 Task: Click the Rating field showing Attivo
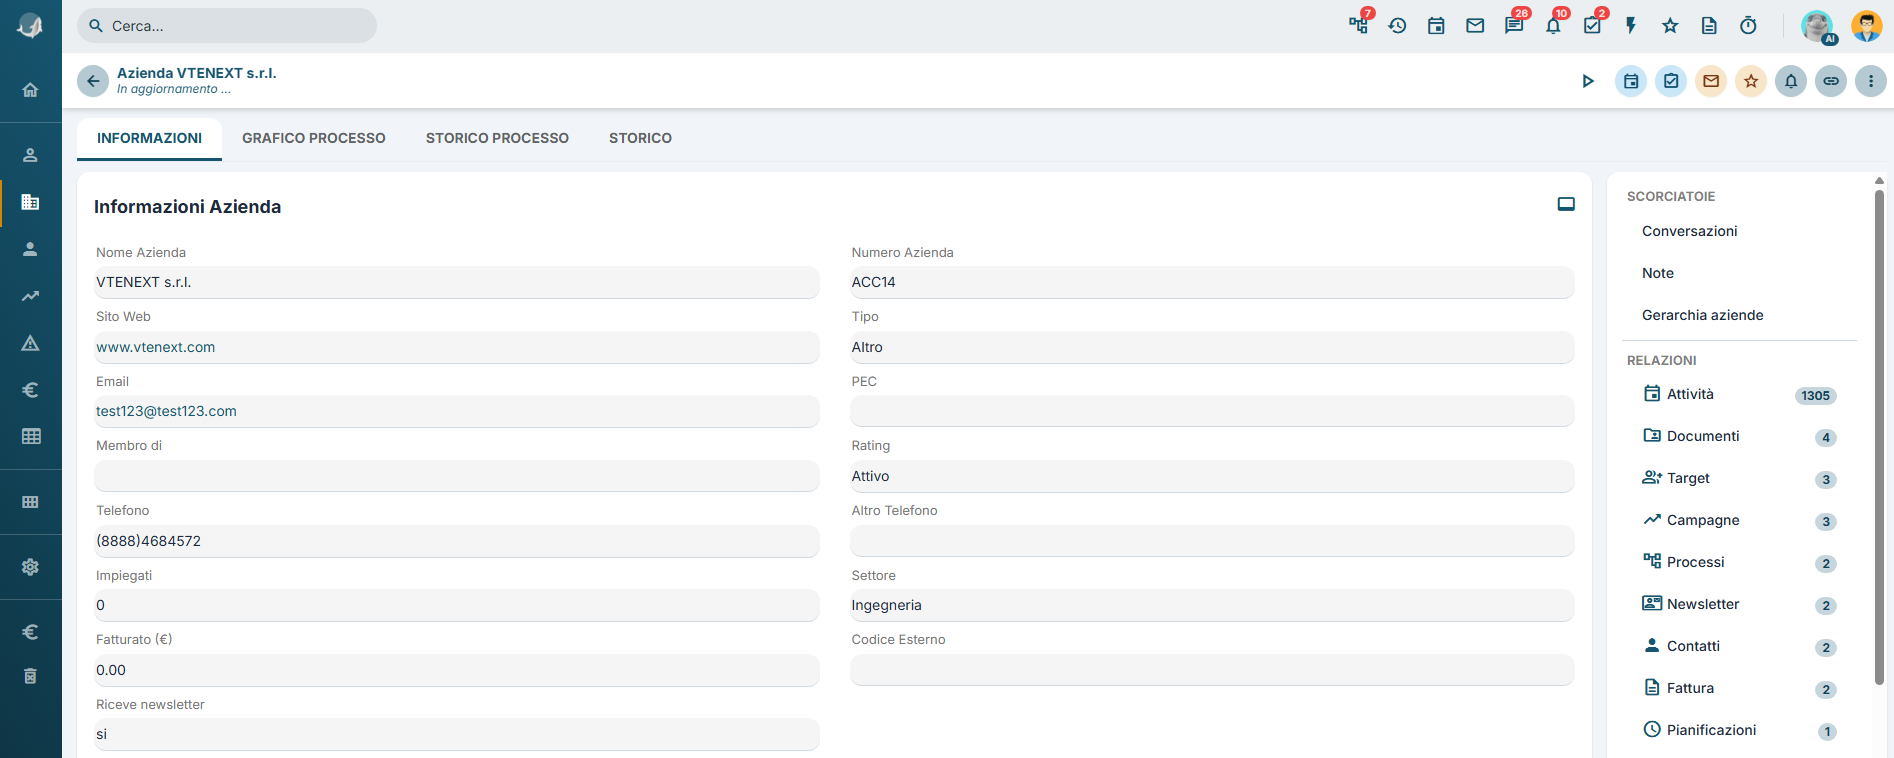(x=1212, y=476)
